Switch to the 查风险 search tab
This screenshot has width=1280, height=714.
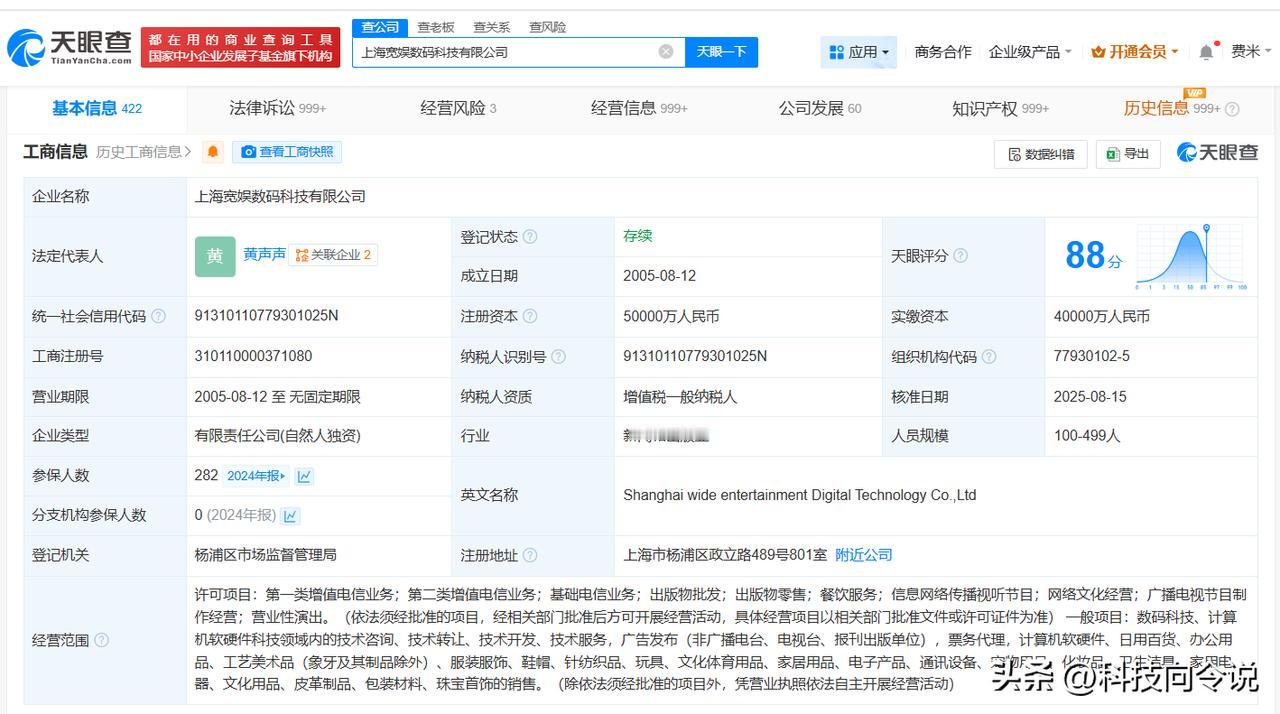click(x=548, y=27)
